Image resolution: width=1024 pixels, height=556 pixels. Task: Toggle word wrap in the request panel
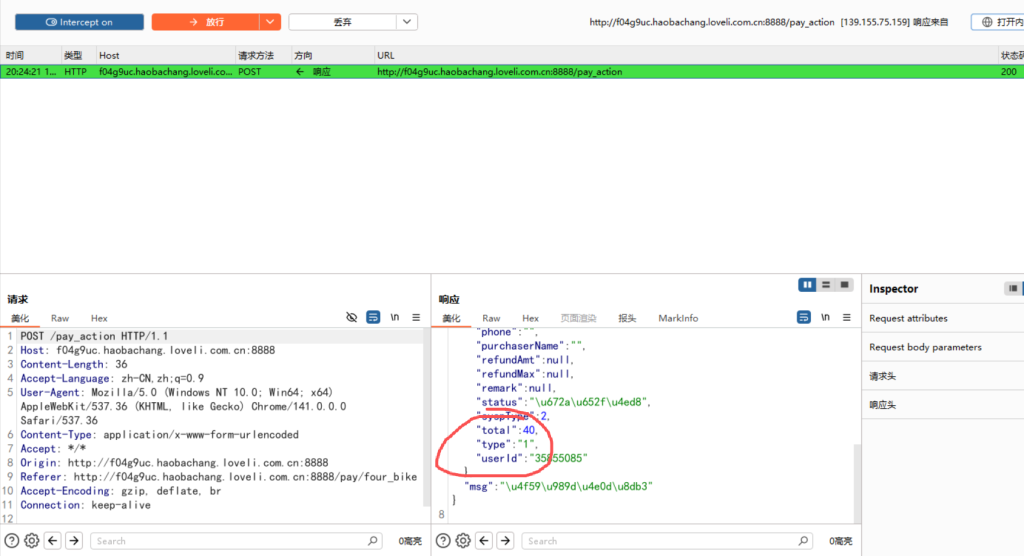373,317
